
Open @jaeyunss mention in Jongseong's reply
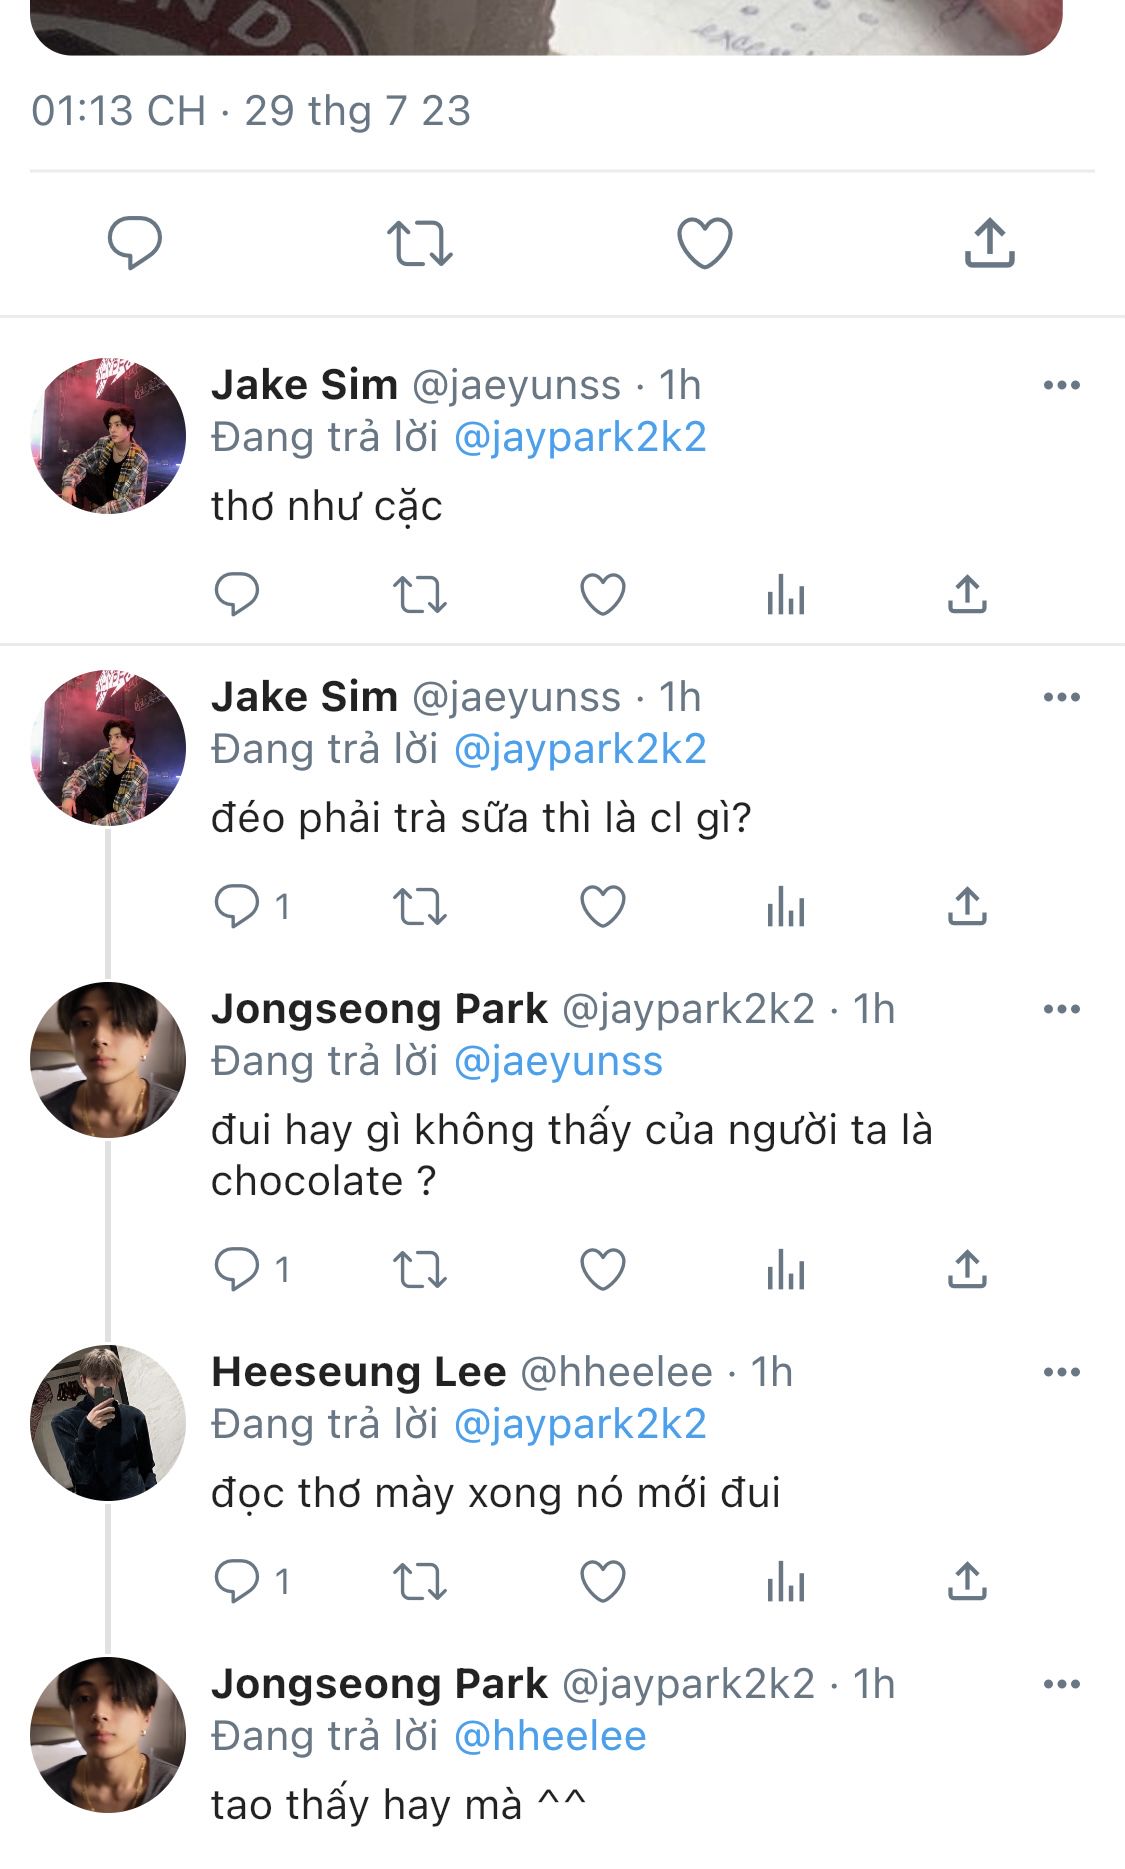tap(558, 1061)
